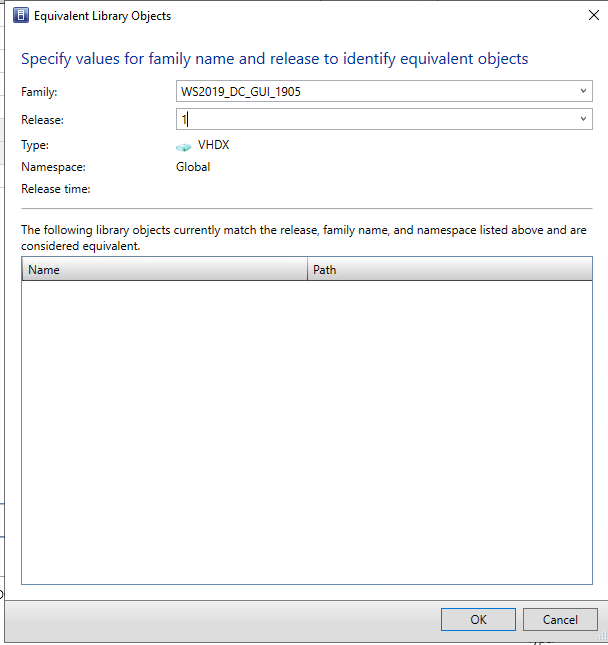Click the 'Release time:' label
Screen dimensions: 608x645
coord(56,189)
